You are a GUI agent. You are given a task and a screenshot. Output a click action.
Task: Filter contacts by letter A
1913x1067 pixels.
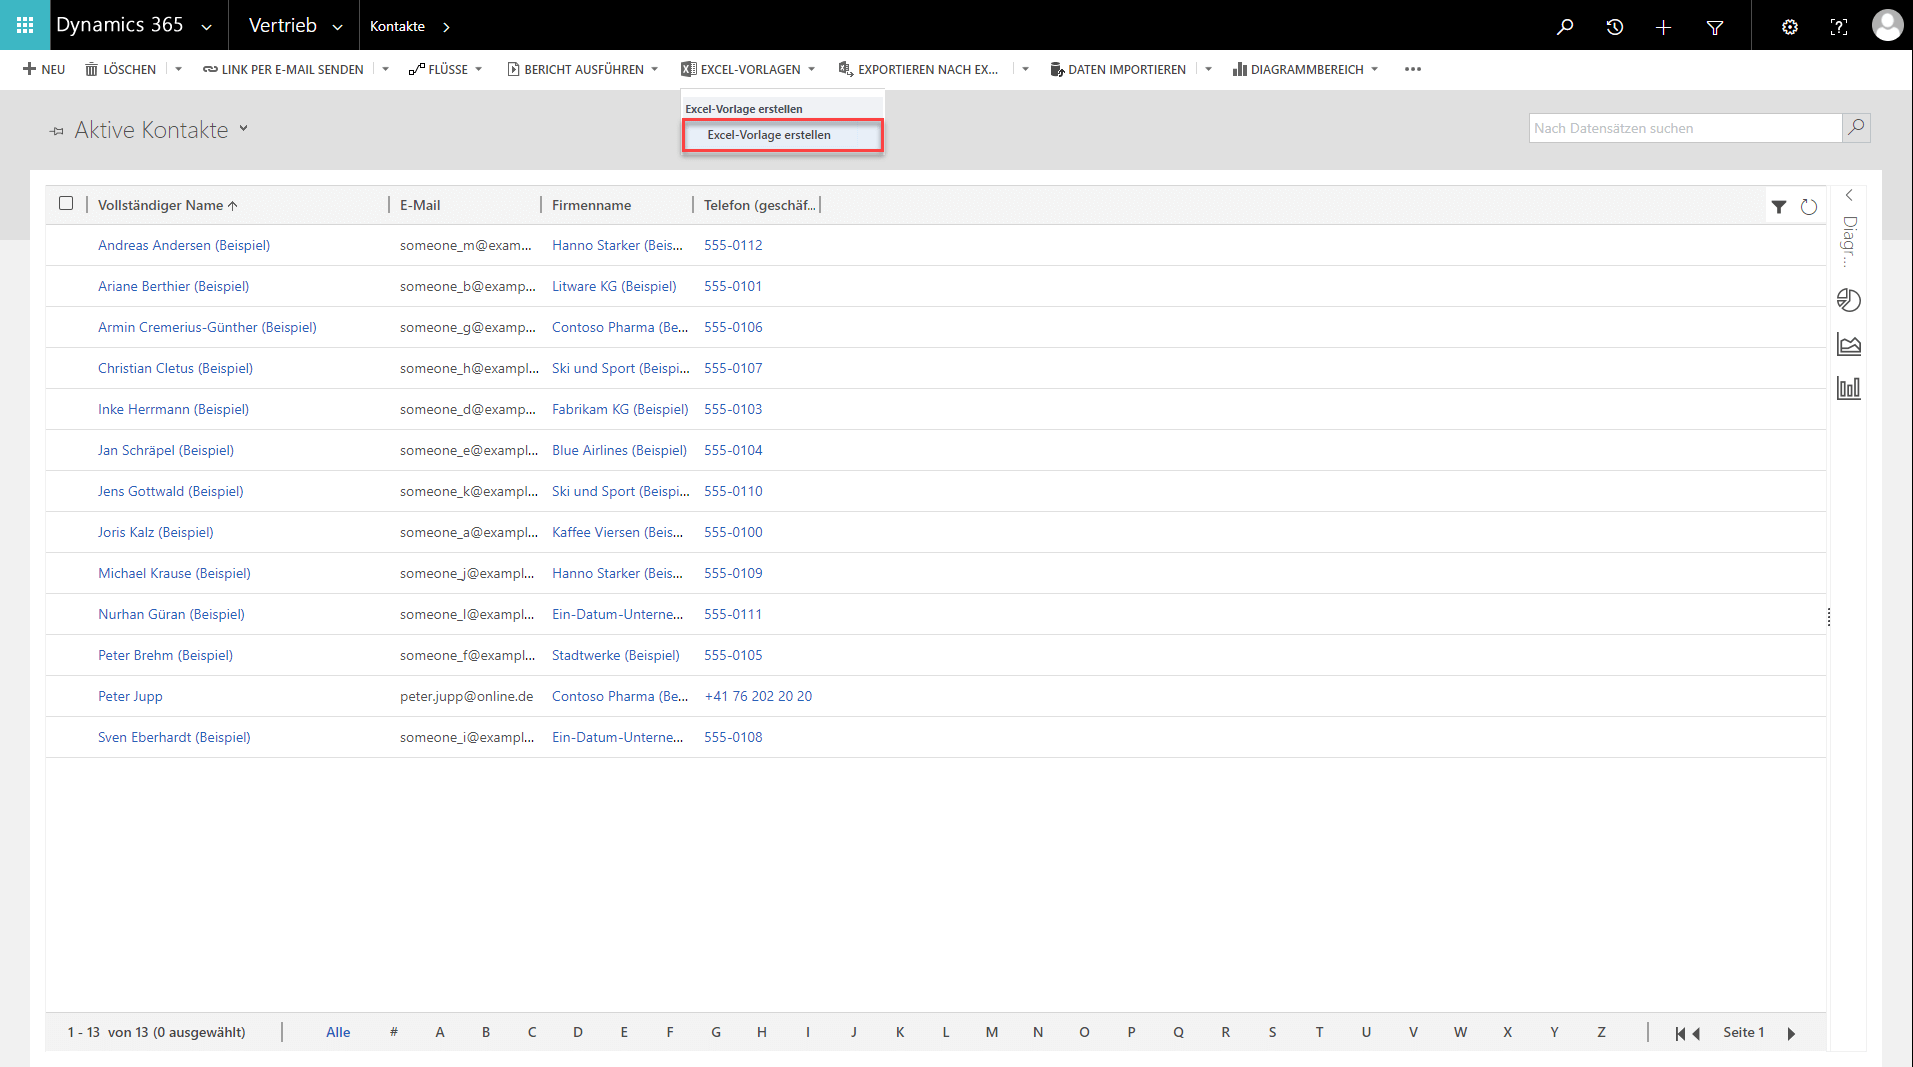(x=439, y=1032)
